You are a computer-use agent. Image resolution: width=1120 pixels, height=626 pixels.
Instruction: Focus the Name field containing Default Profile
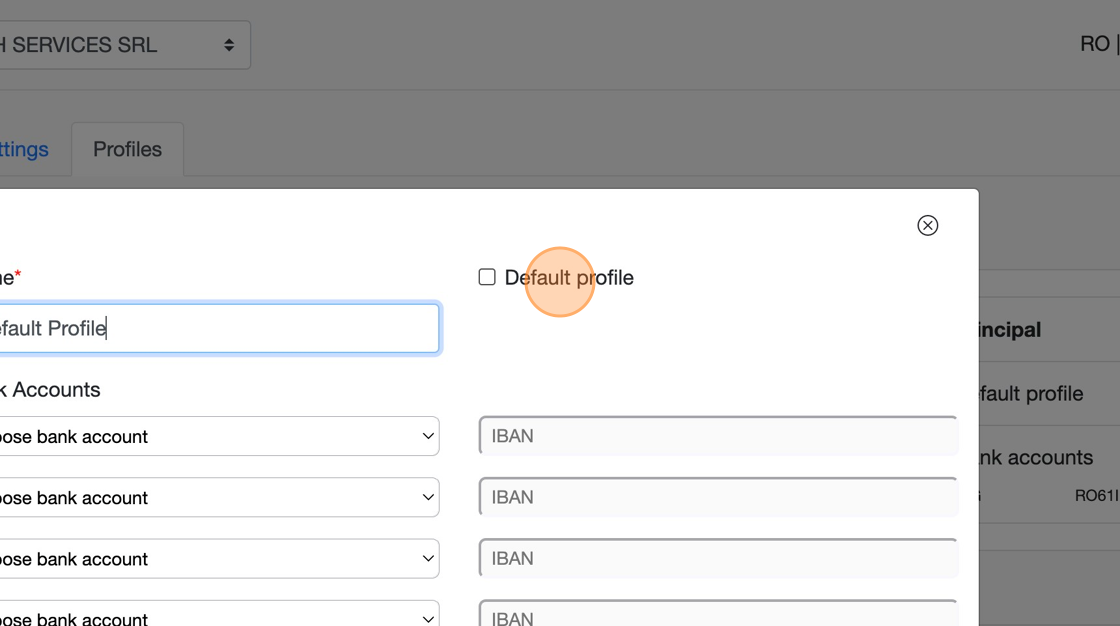[x=215, y=328]
